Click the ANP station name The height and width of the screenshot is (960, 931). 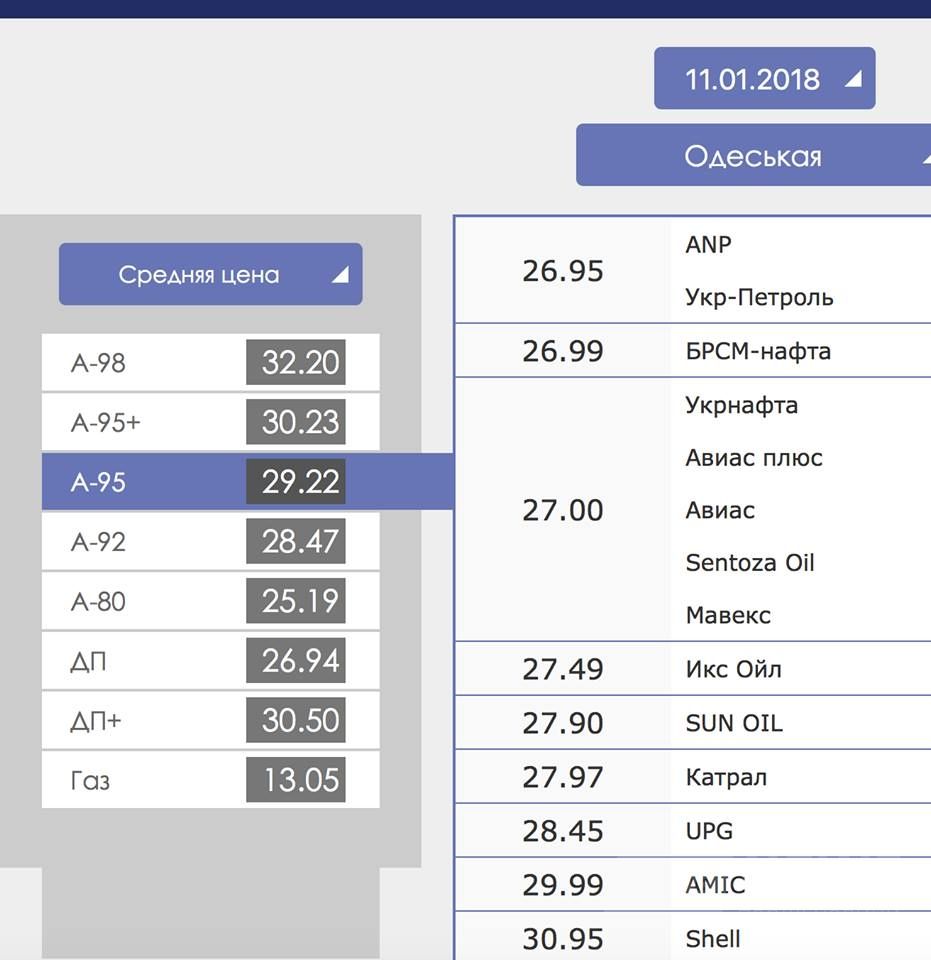(x=708, y=244)
